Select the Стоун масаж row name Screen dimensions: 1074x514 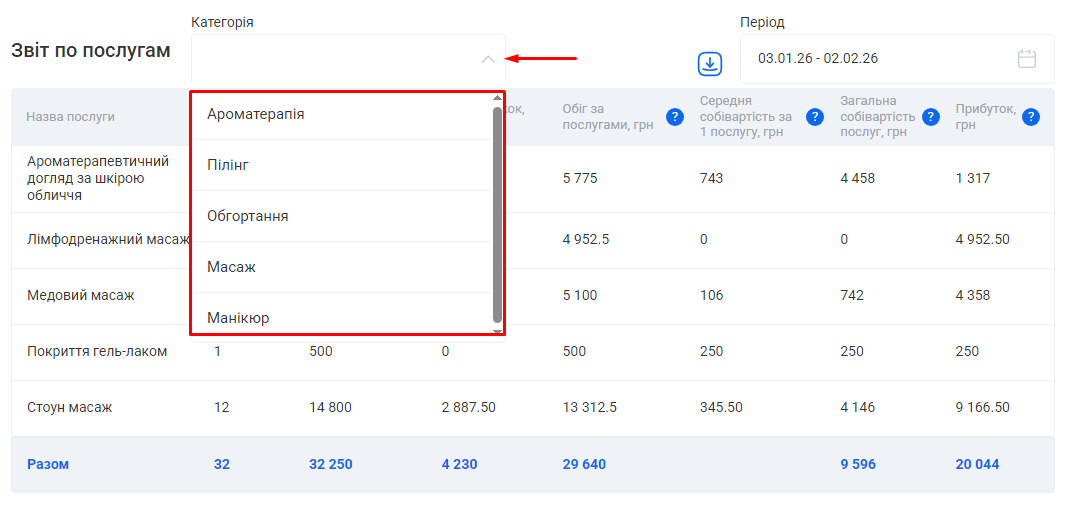(70, 408)
